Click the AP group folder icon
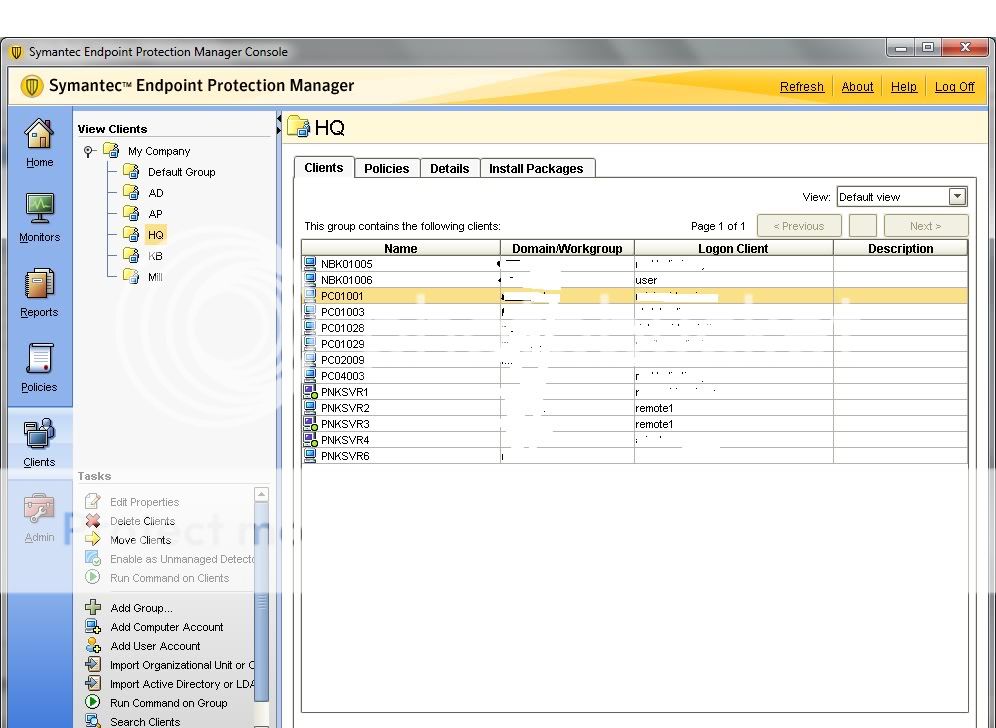The width and height of the screenshot is (996, 728). coord(131,213)
